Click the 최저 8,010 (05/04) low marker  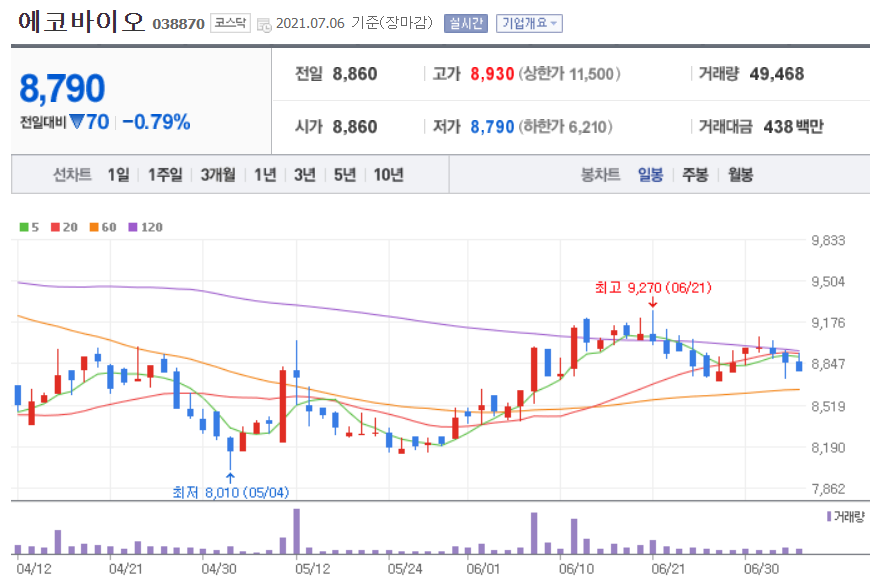click(x=230, y=492)
